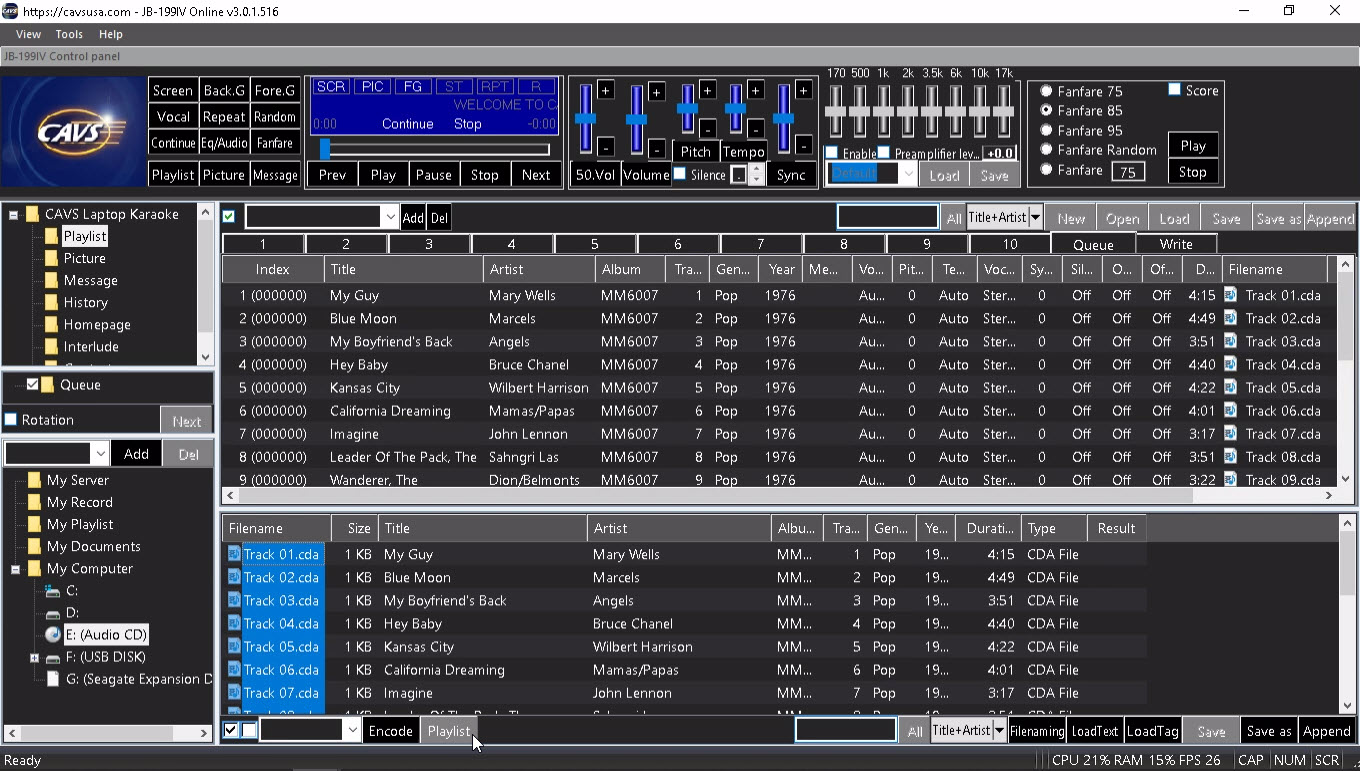Click the Filenaming button
Screen dimensions: 1360x771
click(x=1037, y=731)
